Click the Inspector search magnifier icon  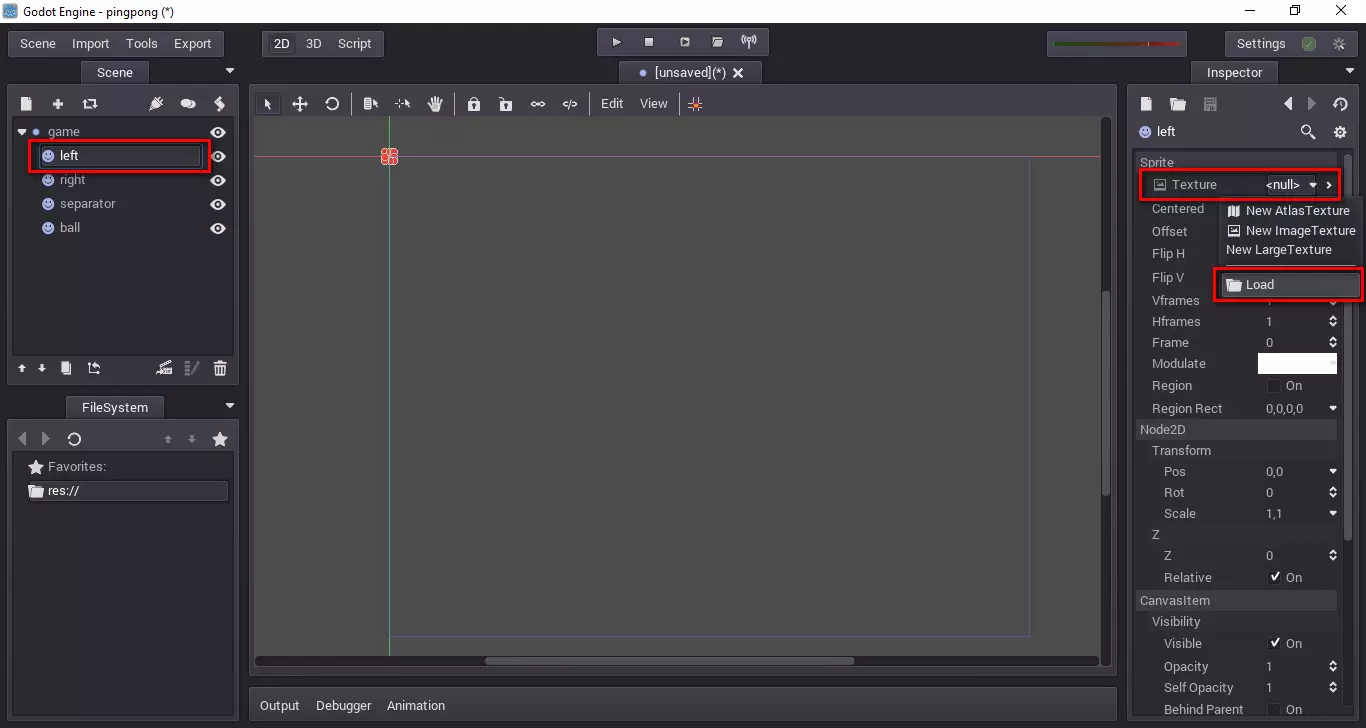tap(1307, 132)
